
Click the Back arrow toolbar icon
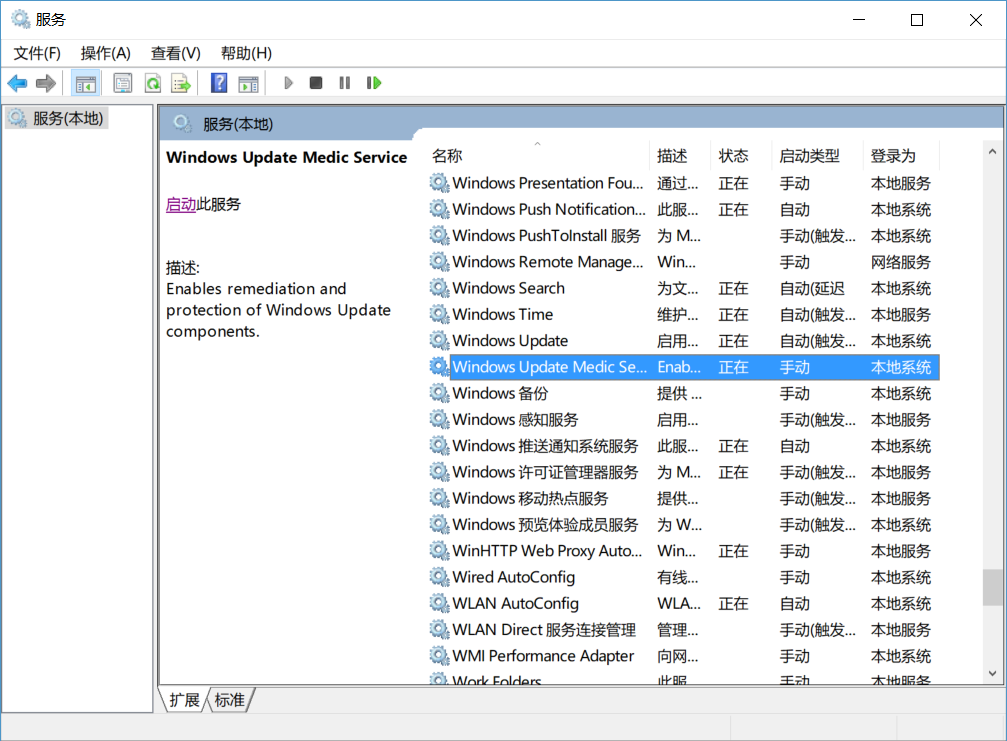pos(17,83)
